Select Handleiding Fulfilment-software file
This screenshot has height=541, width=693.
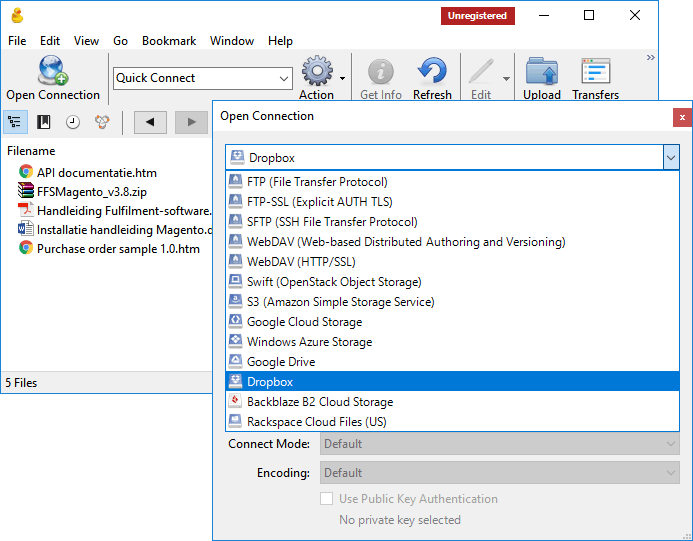(x=125, y=211)
